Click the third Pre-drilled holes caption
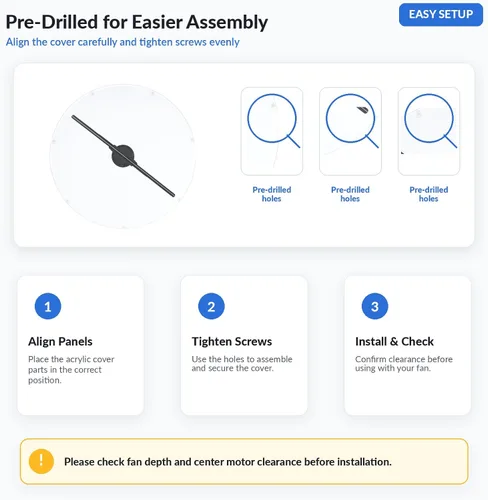 (429, 194)
